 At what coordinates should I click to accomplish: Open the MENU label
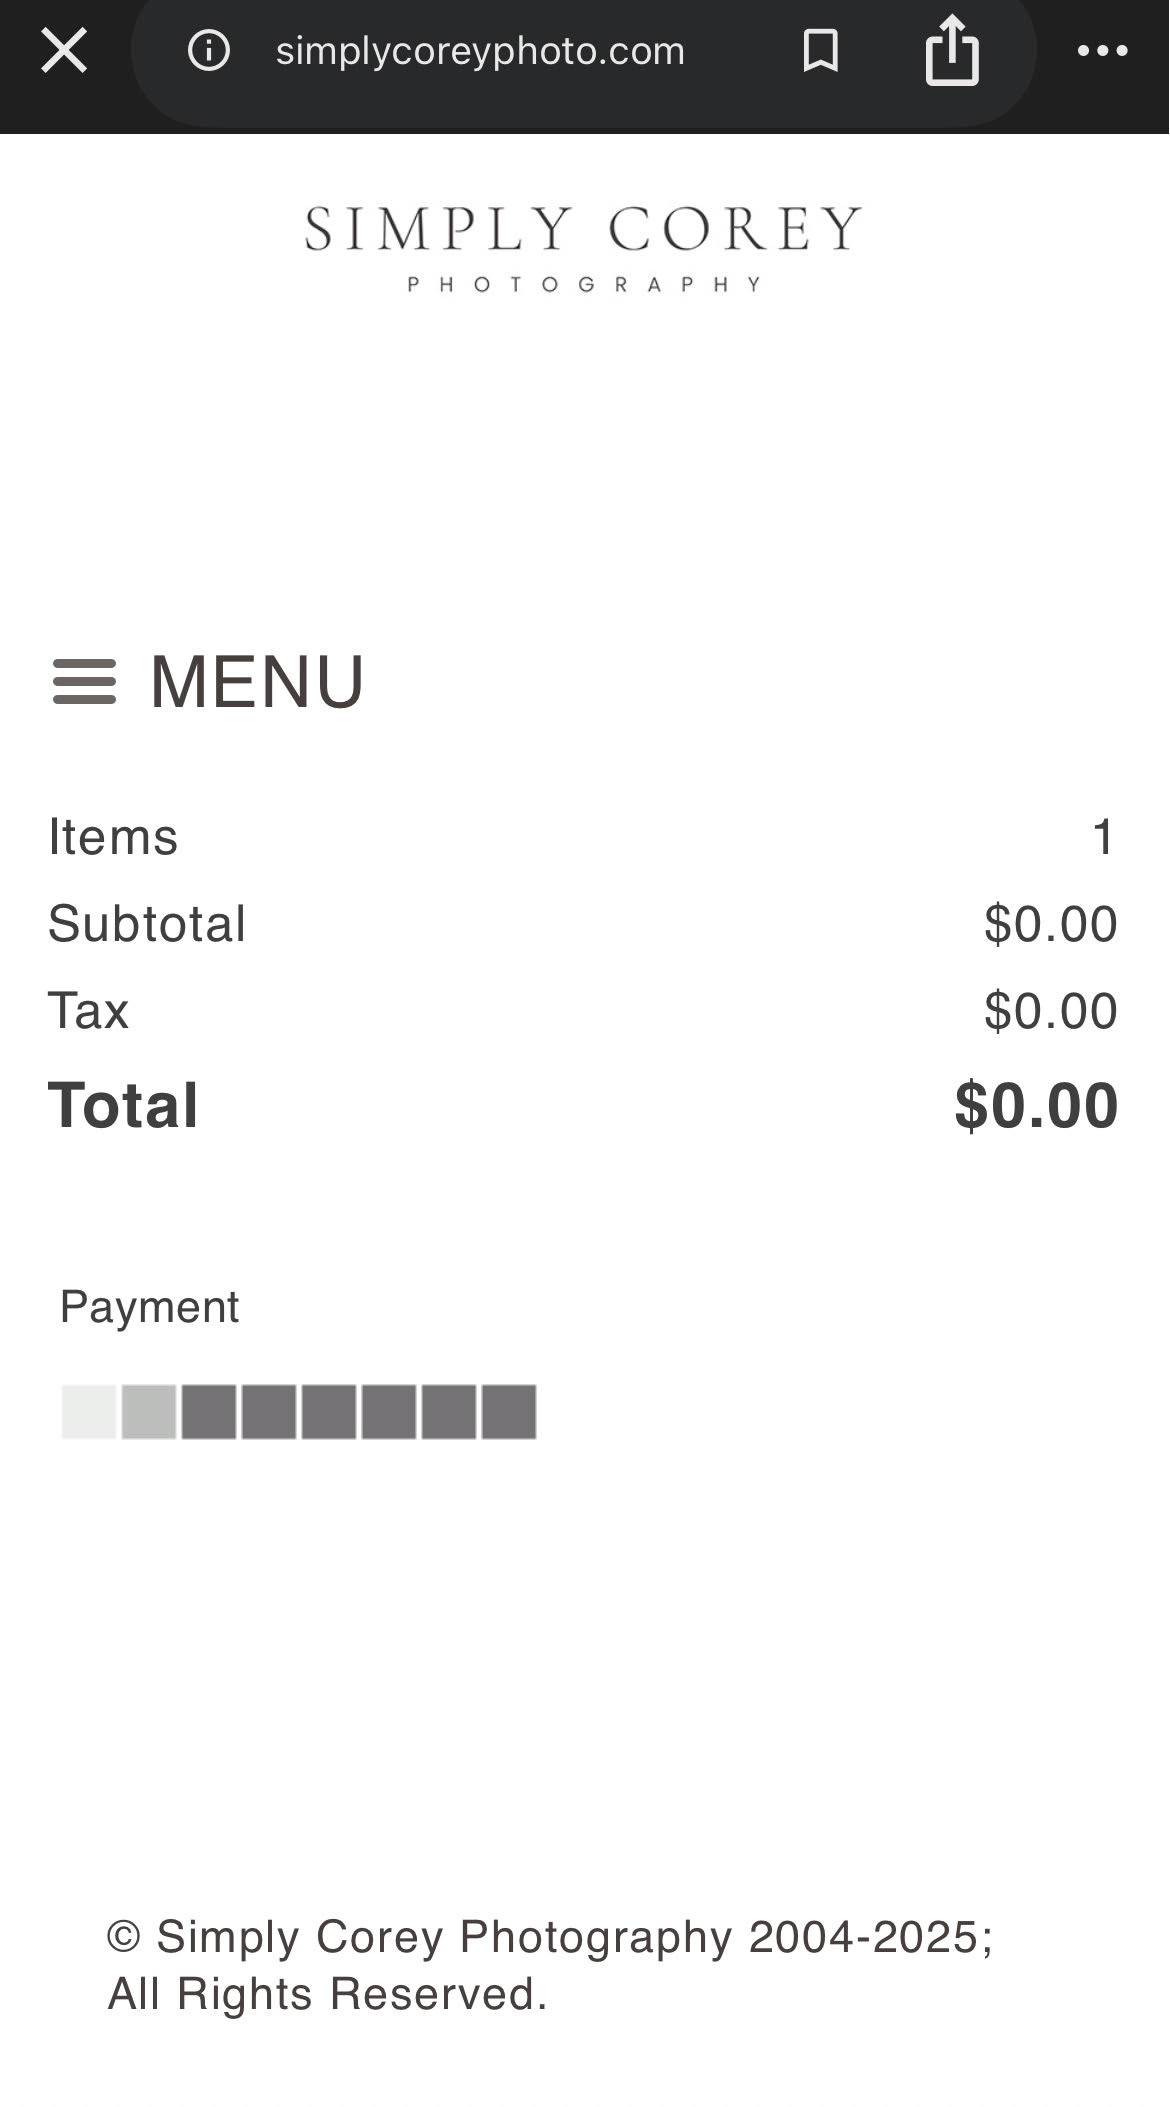pyautogui.click(x=257, y=682)
